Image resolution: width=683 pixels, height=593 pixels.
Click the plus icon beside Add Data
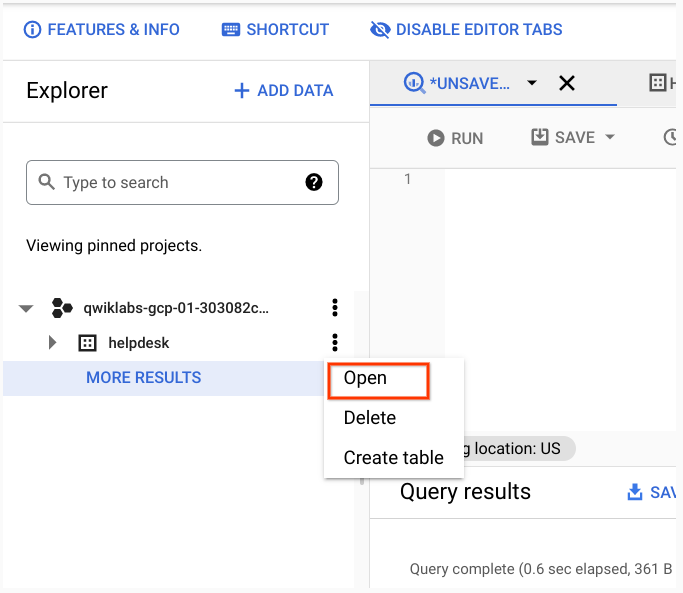click(242, 91)
